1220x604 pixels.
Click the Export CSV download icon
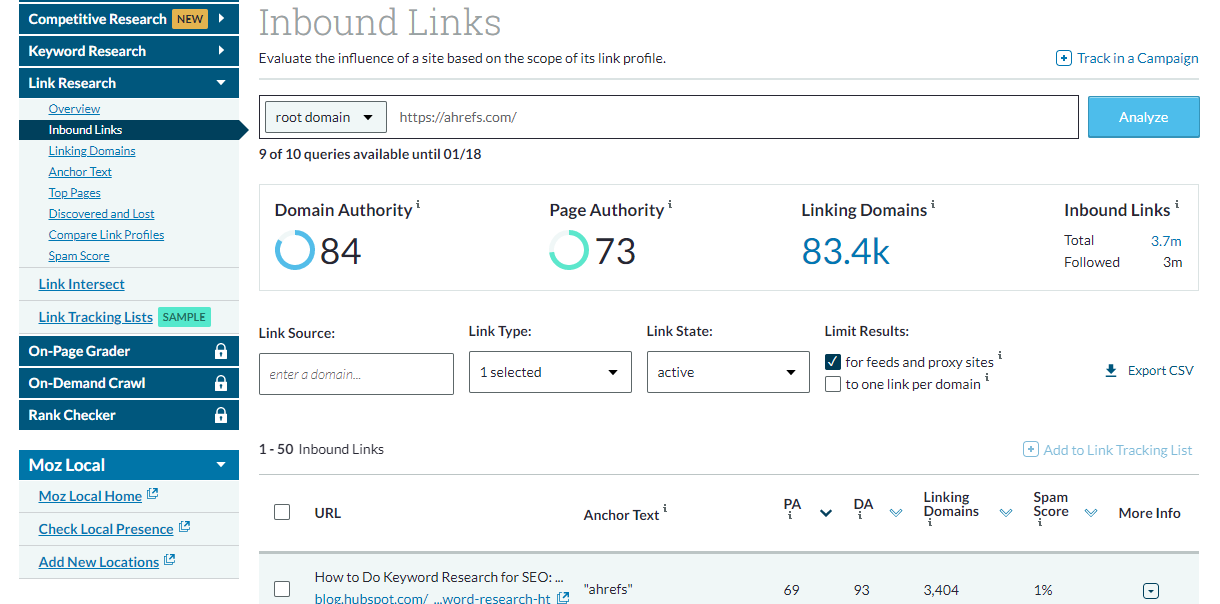tap(1110, 371)
